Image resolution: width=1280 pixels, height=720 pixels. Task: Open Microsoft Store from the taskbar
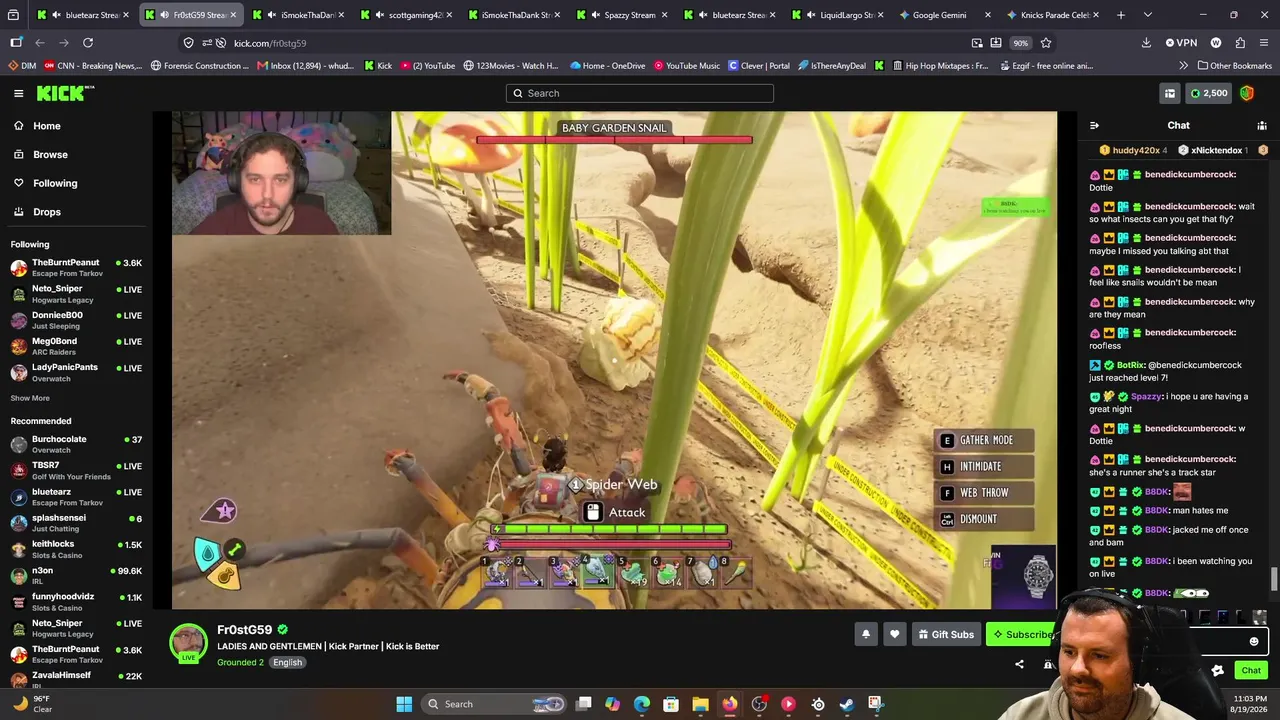pos(671,704)
